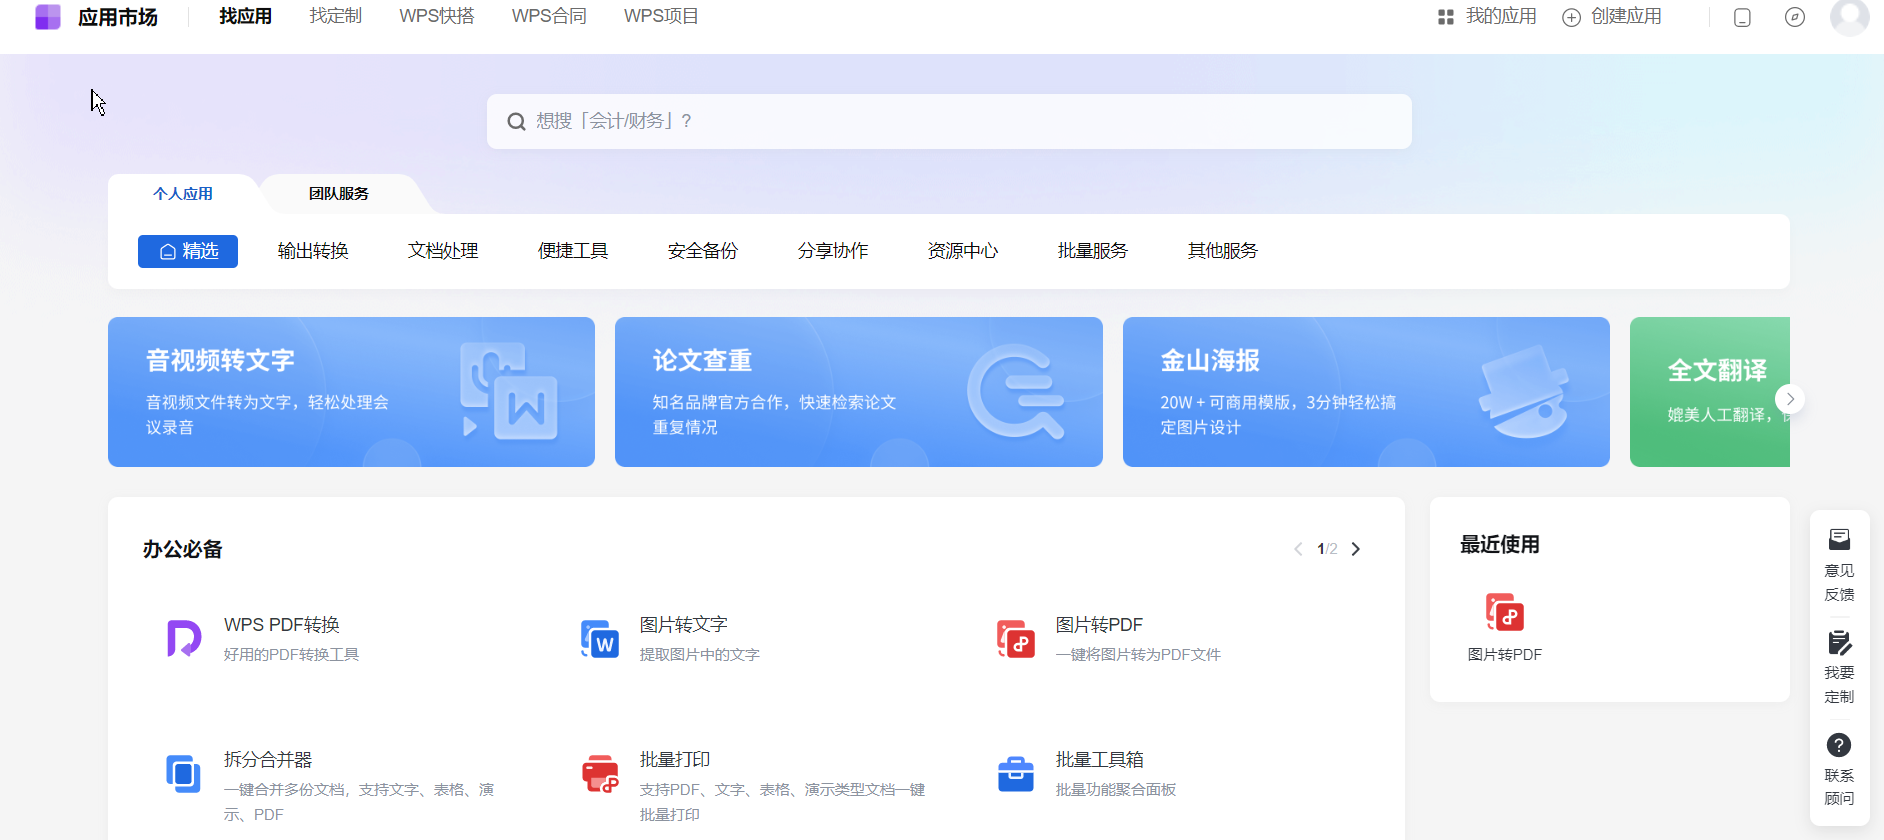Image resolution: width=1884 pixels, height=840 pixels.
Task: Open 图片转PDF icon under 最近使用
Action: click(1504, 613)
